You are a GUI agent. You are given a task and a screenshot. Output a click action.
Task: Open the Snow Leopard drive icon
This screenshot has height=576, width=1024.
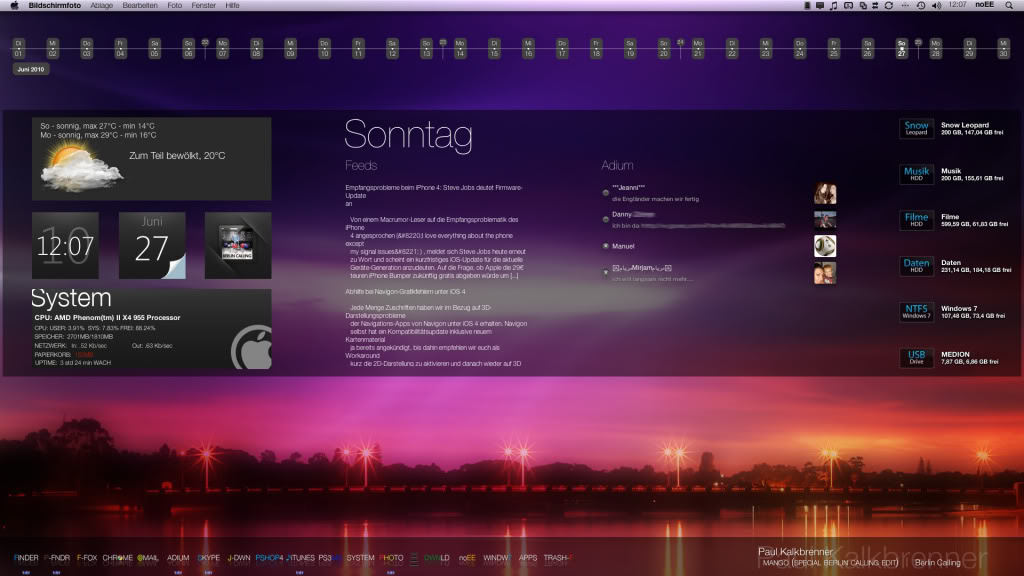(916, 128)
